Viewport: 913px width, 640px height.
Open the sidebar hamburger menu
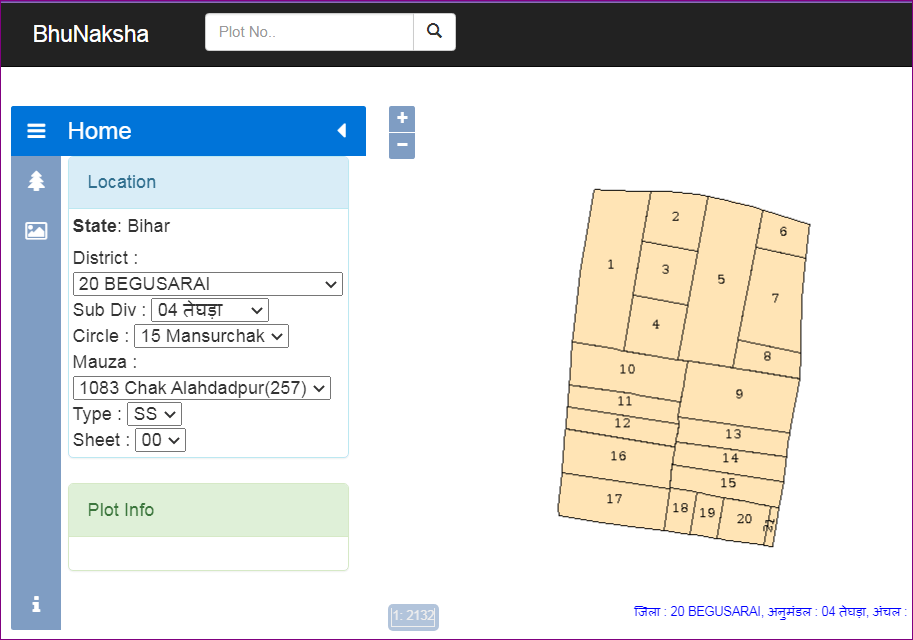click(36, 130)
